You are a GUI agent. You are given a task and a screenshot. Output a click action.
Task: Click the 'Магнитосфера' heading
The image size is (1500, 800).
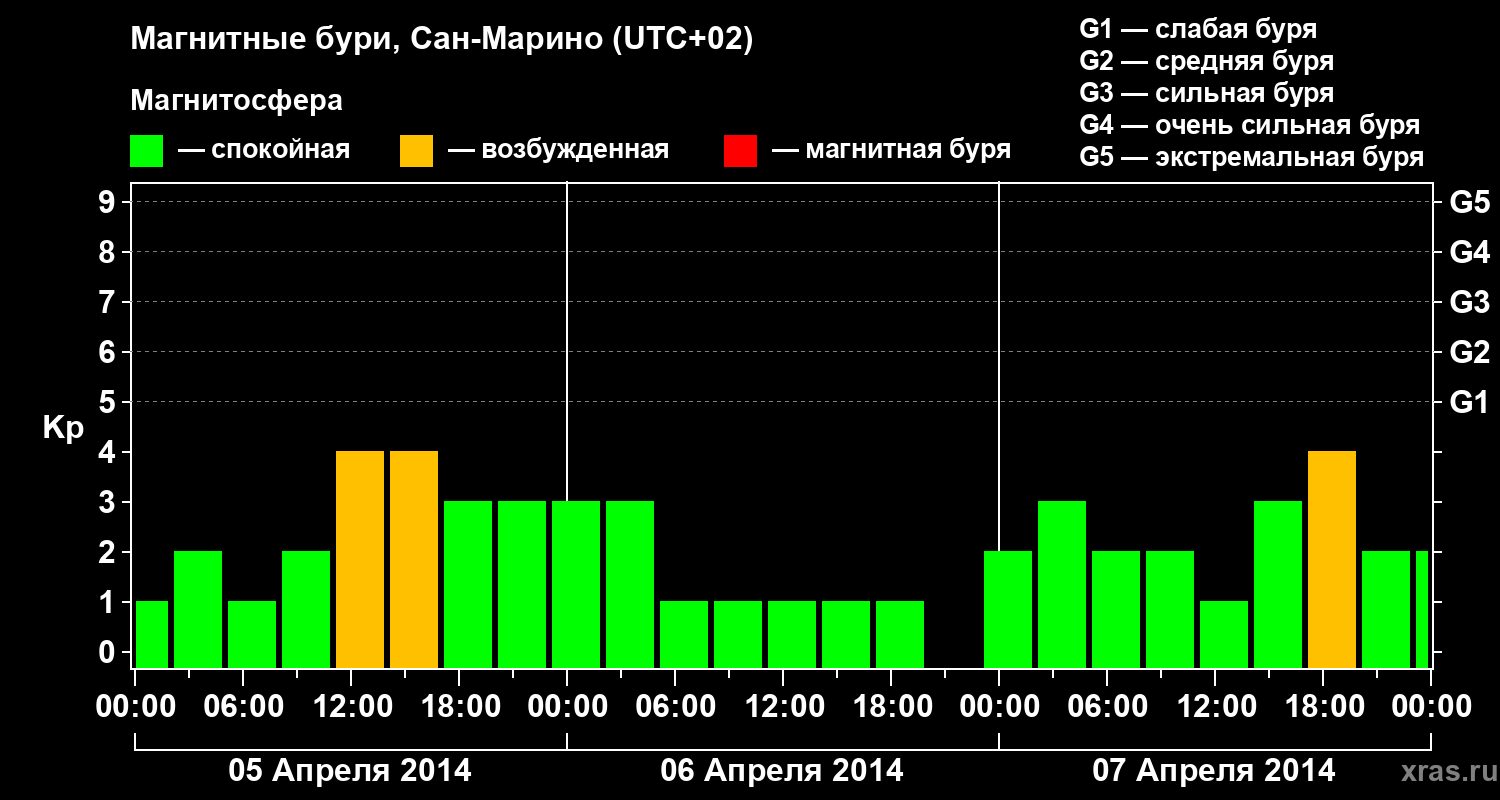tap(236, 101)
